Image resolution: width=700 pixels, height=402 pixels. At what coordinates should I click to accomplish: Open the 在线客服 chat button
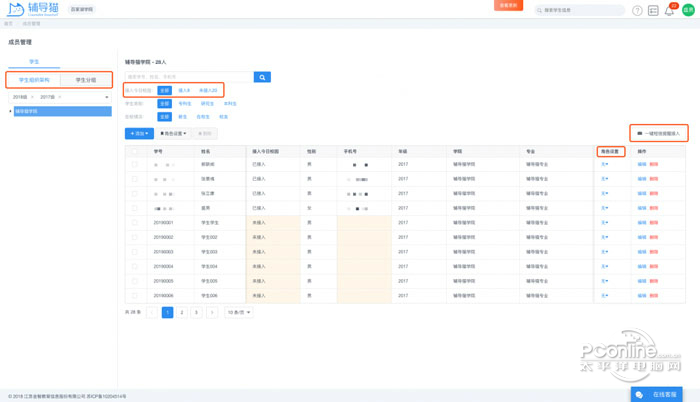[656, 394]
